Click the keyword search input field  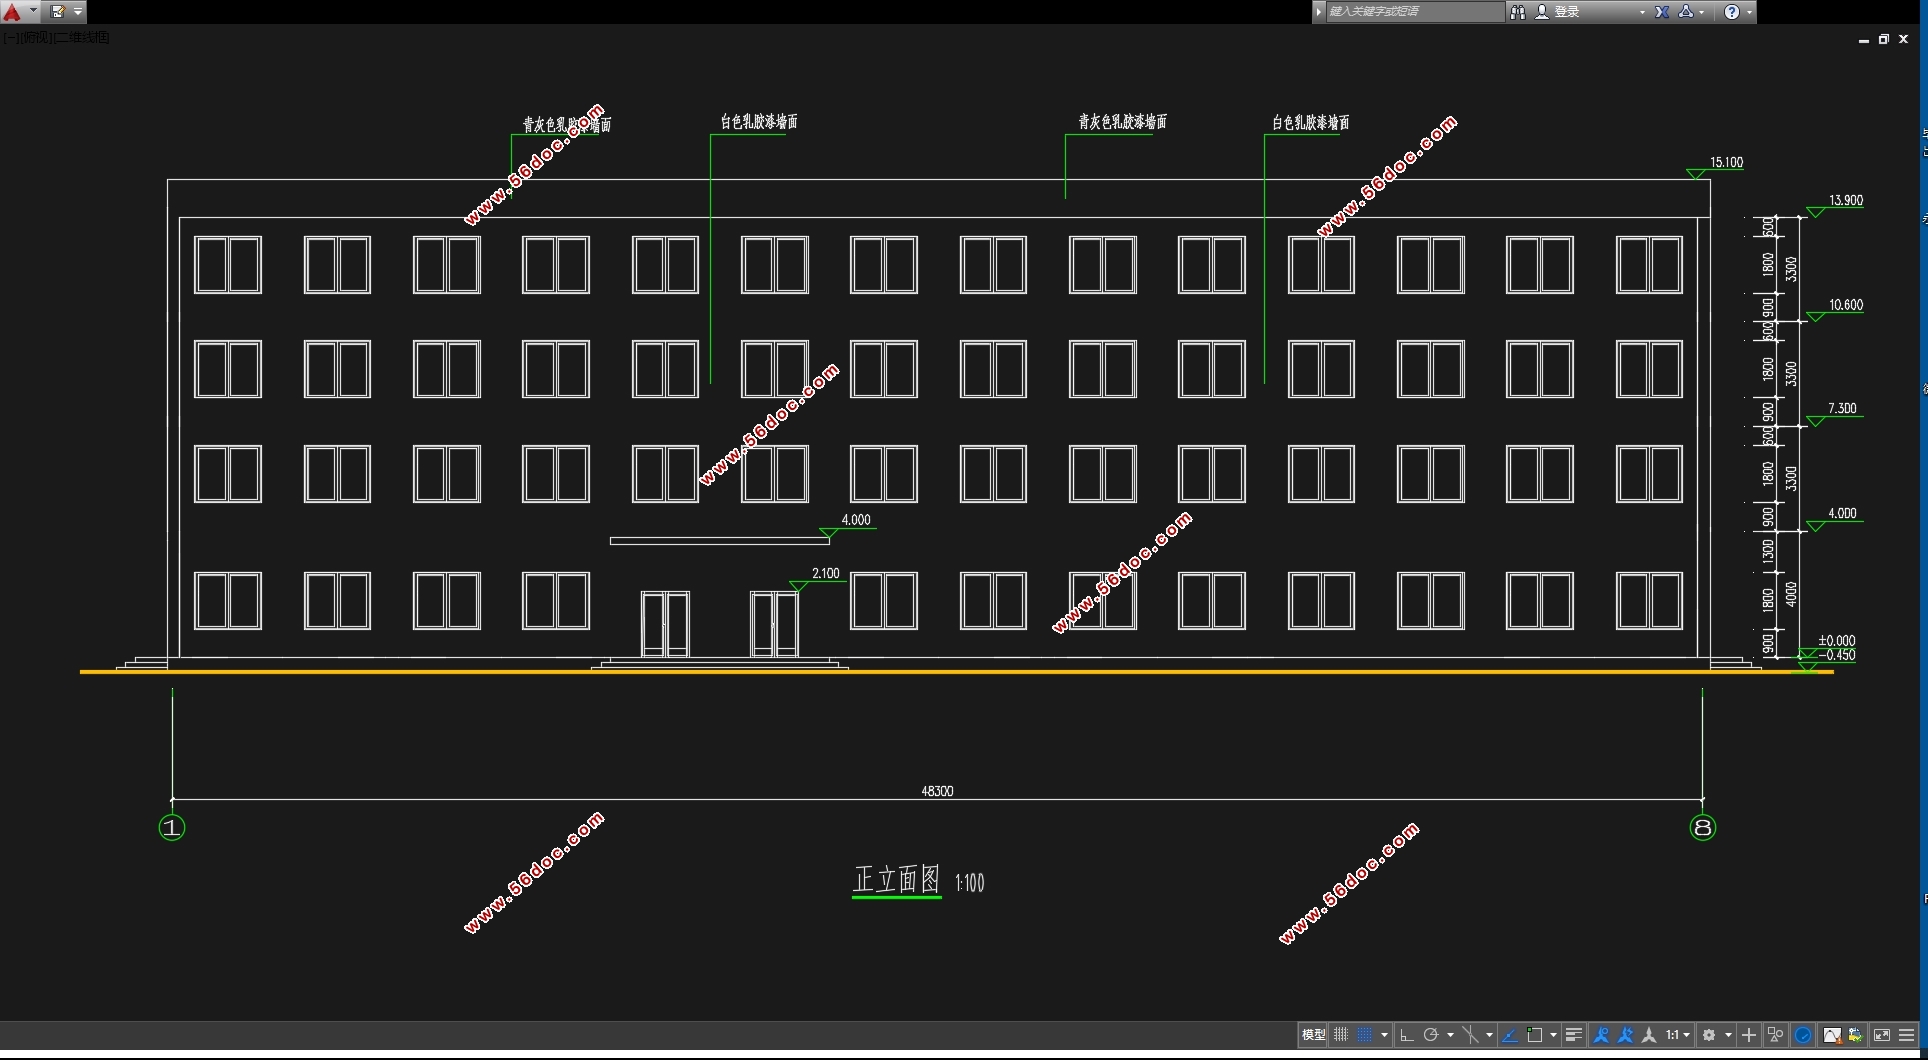(x=1412, y=12)
